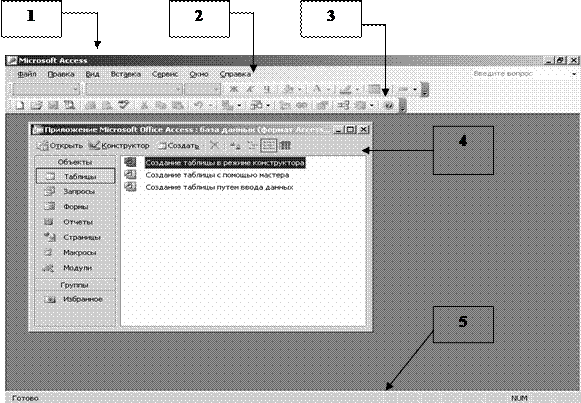Click the Paste icon in toolbar
Screen dimensions: 581x403
click(178, 106)
